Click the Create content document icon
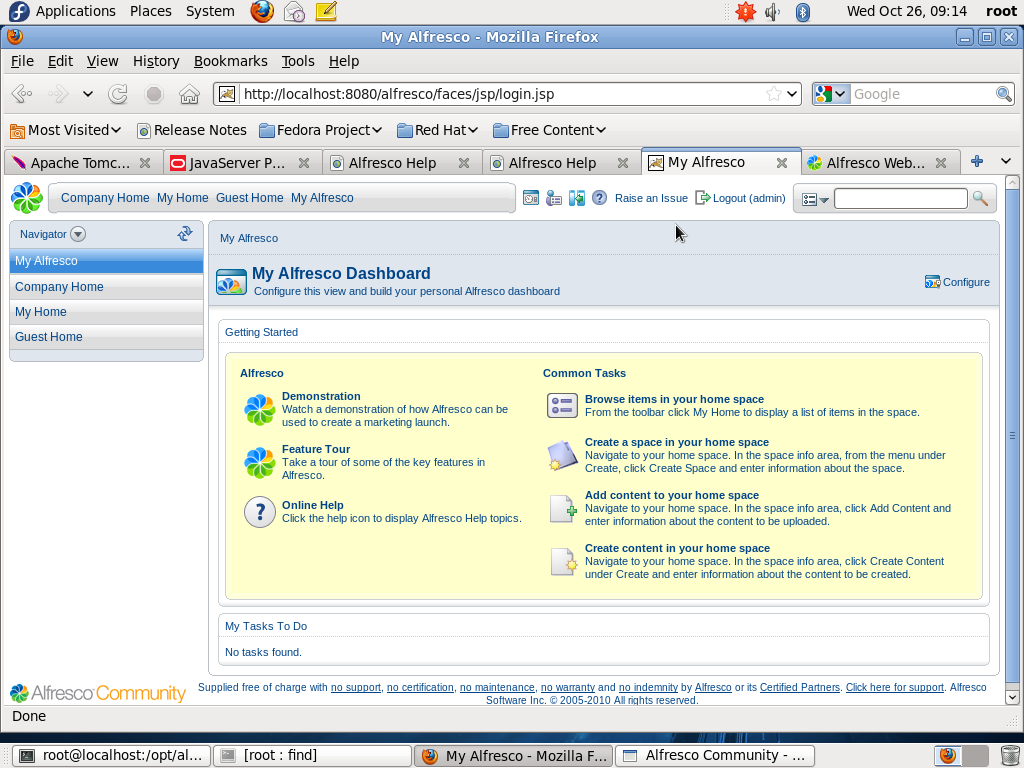The width and height of the screenshot is (1024, 768). 562,562
